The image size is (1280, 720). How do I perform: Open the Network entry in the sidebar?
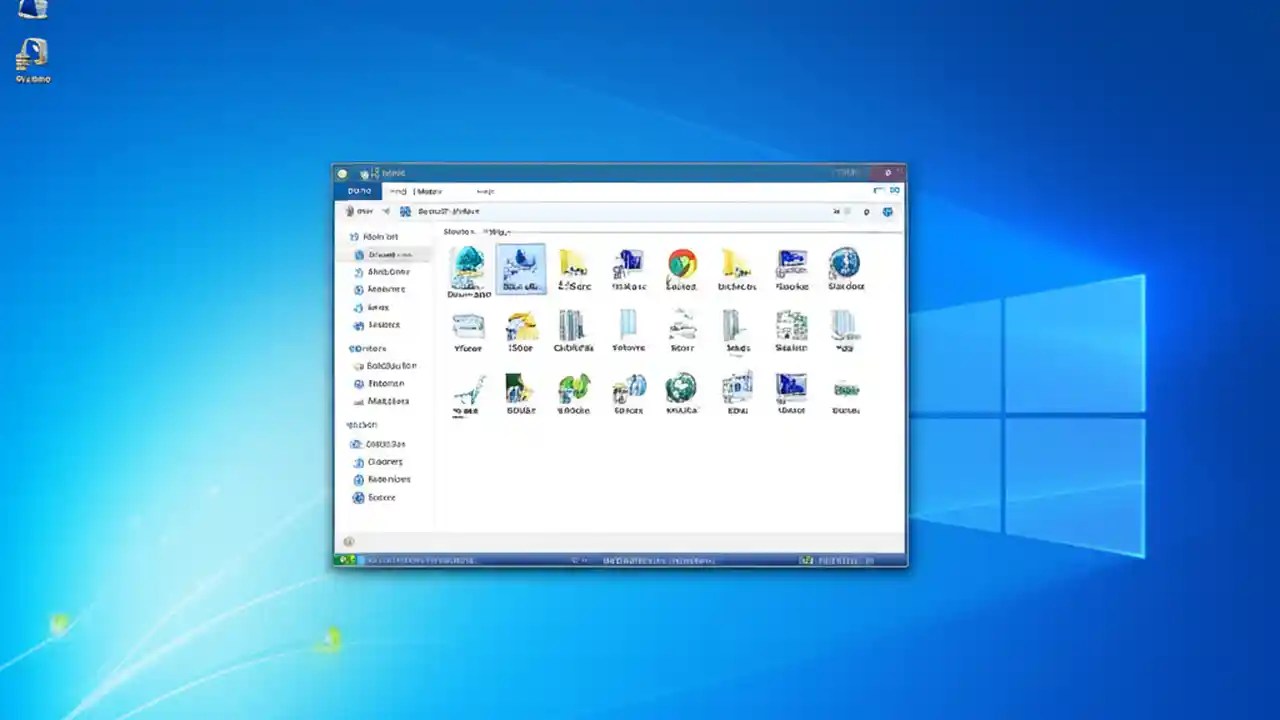tap(385, 497)
